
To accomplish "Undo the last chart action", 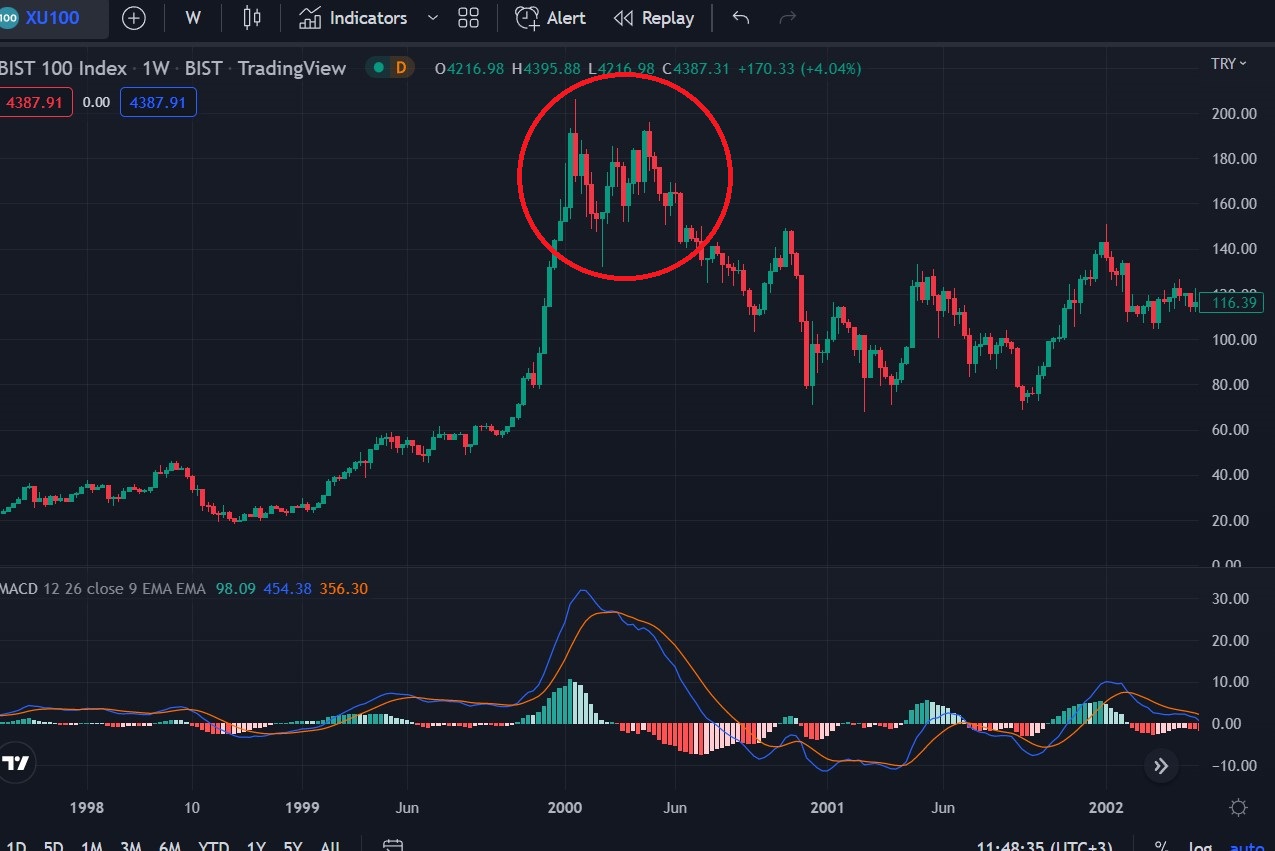I will pos(740,18).
